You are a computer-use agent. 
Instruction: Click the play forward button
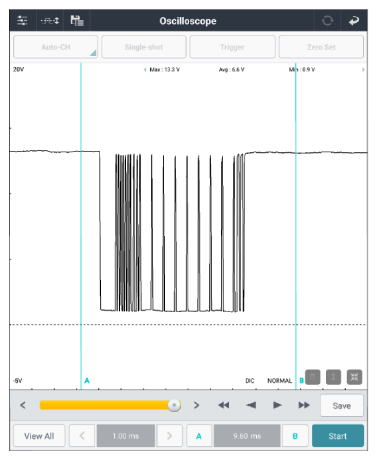tap(277, 405)
